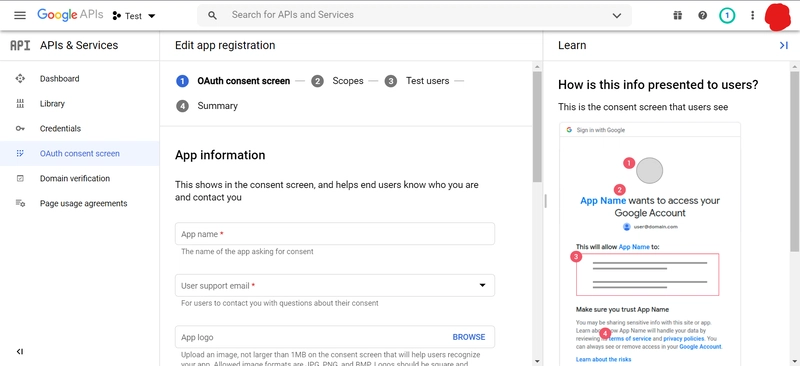Click the App name input field

click(x=335, y=234)
